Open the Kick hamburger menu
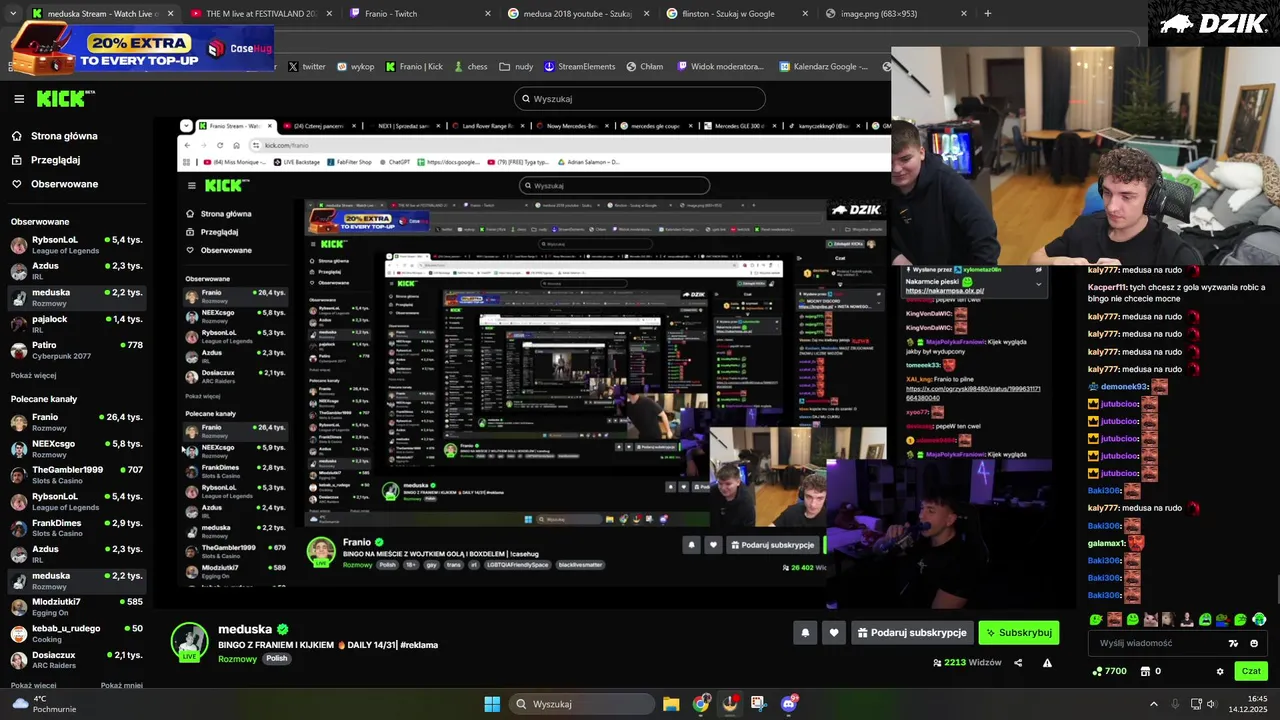 (19, 99)
